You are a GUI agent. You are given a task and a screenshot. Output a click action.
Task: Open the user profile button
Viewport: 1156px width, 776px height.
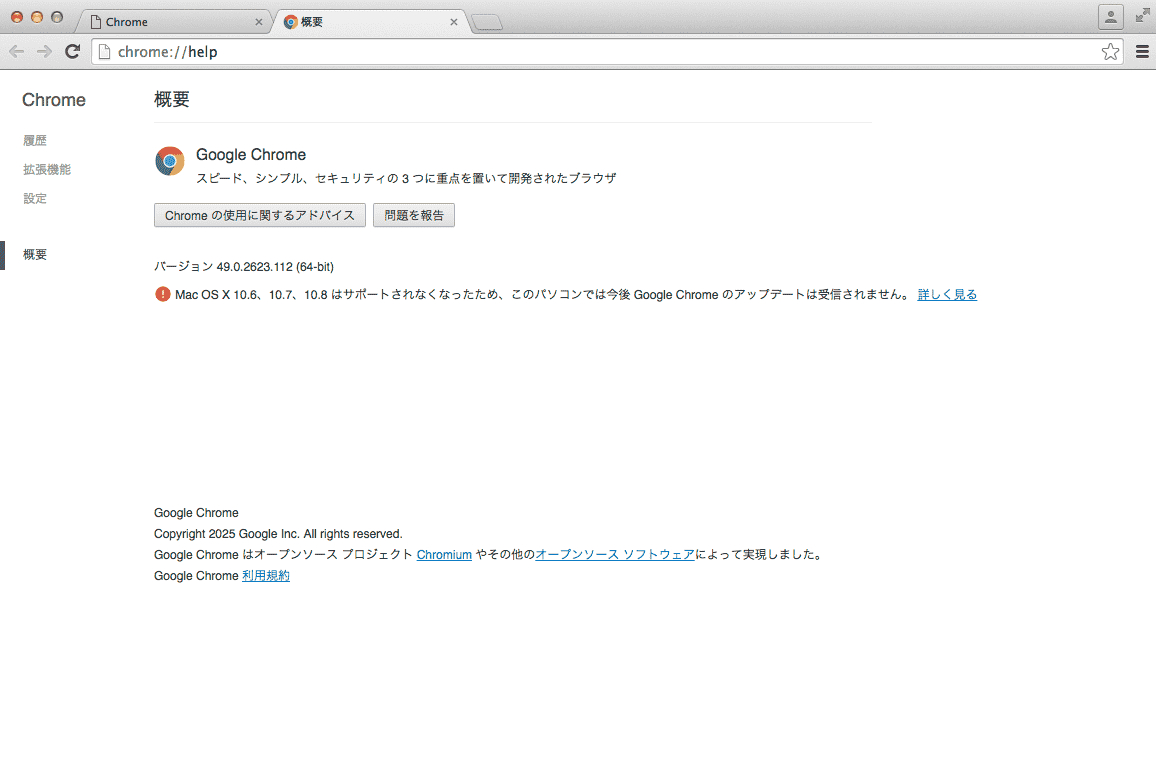pos(1110,17)
